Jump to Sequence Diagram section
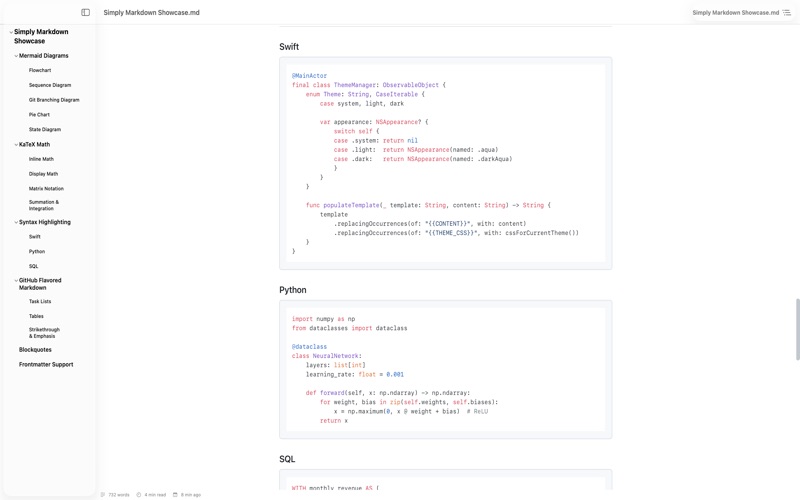Viewport: 800px width, 500px height. point(50,85)
